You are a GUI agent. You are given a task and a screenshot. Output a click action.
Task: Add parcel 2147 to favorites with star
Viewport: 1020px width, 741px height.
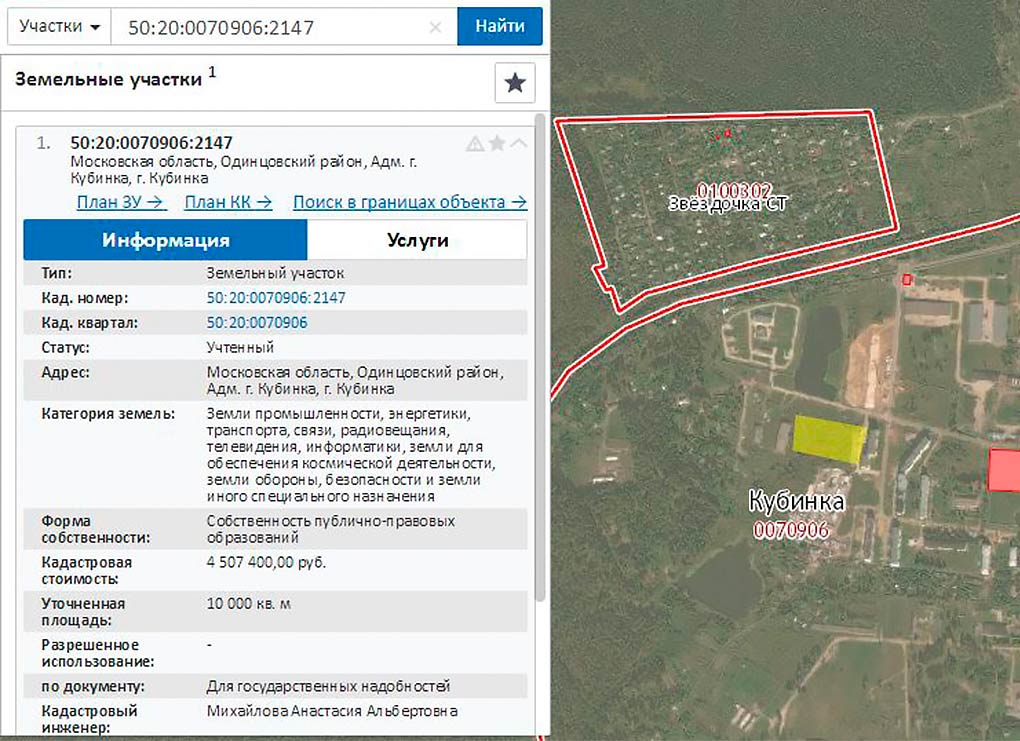497,144
